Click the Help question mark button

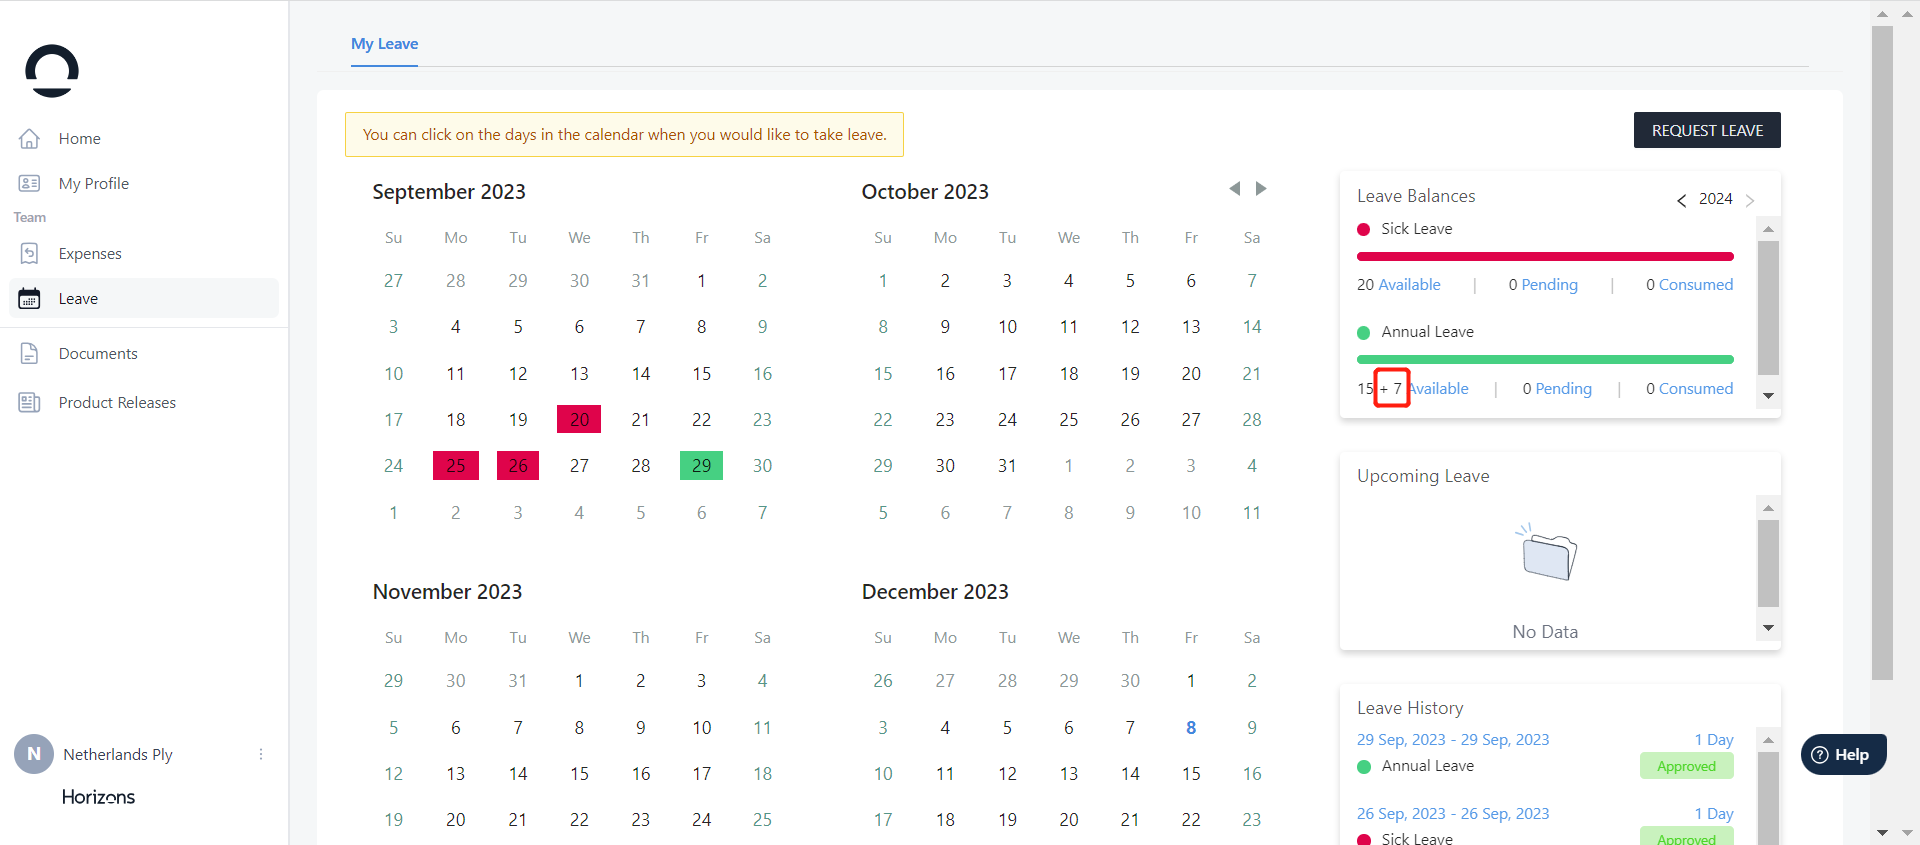click(1843, 755)
